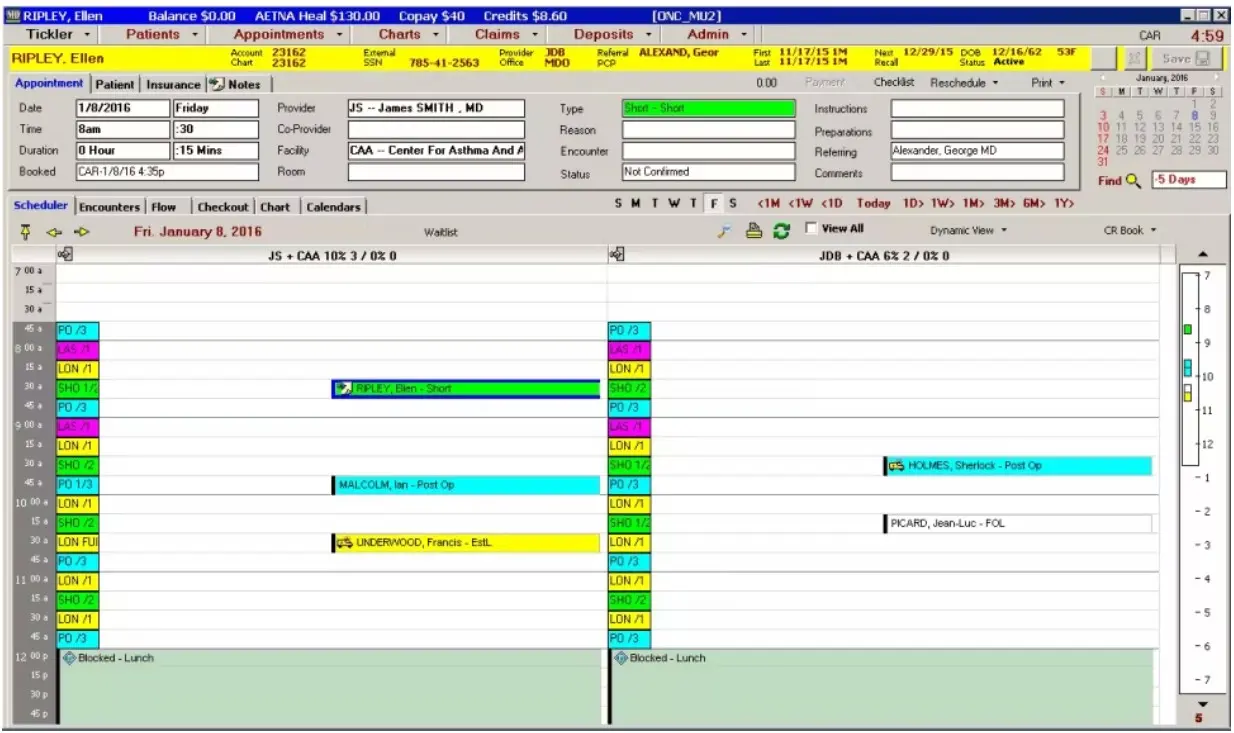Select January 15 on the mini calendar
This screenshot has height=733, width=1234.
[x=1194, y=126]
